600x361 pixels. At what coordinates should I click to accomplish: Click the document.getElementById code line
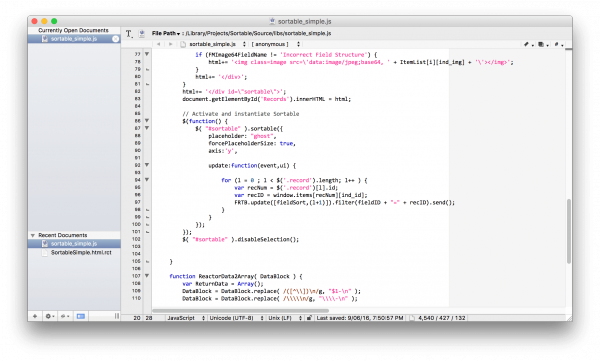point(266,99)
